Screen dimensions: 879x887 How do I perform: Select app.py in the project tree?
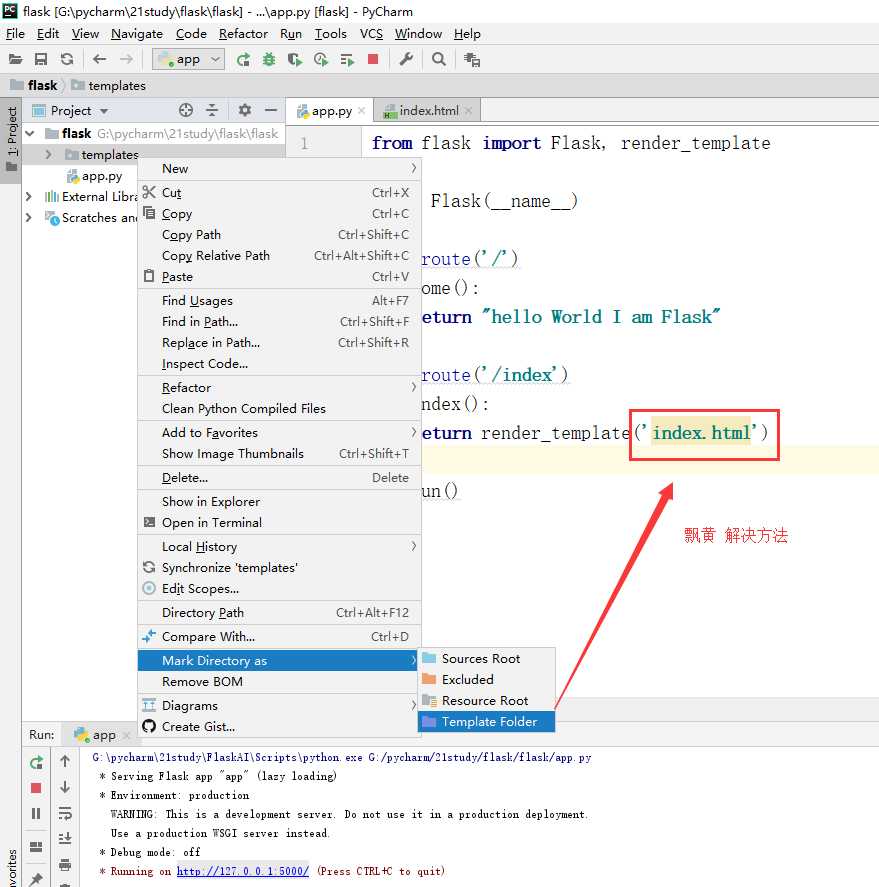(x=94, y=176)
